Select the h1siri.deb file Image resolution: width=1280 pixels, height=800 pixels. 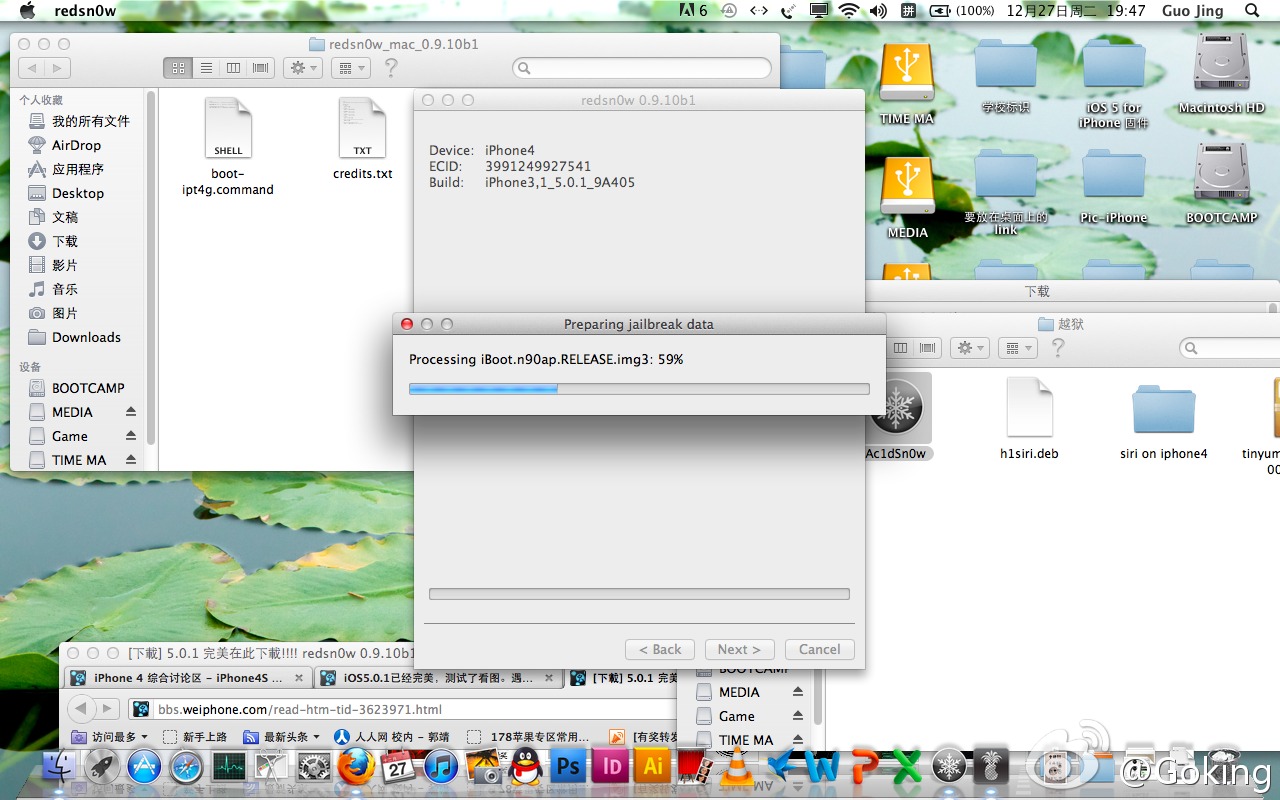click(1029, 408)
